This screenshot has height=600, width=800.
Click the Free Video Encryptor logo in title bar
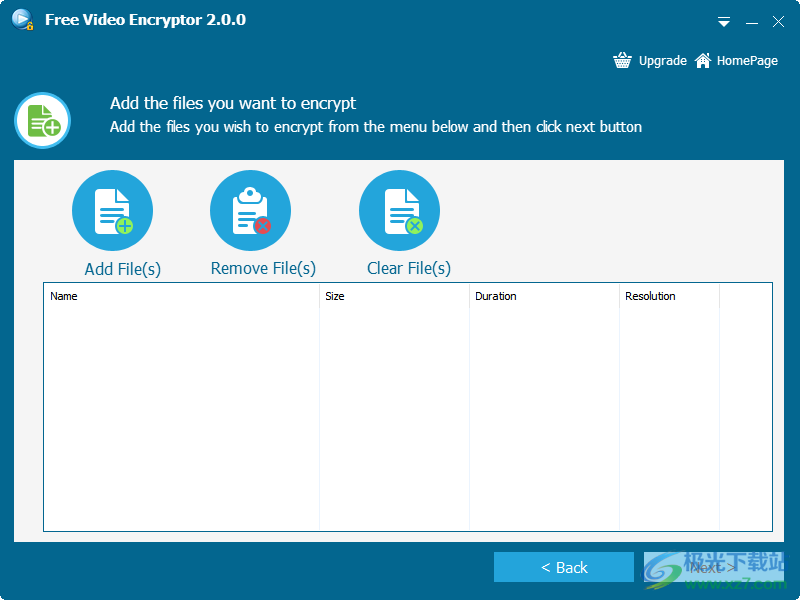pos(22,19)
